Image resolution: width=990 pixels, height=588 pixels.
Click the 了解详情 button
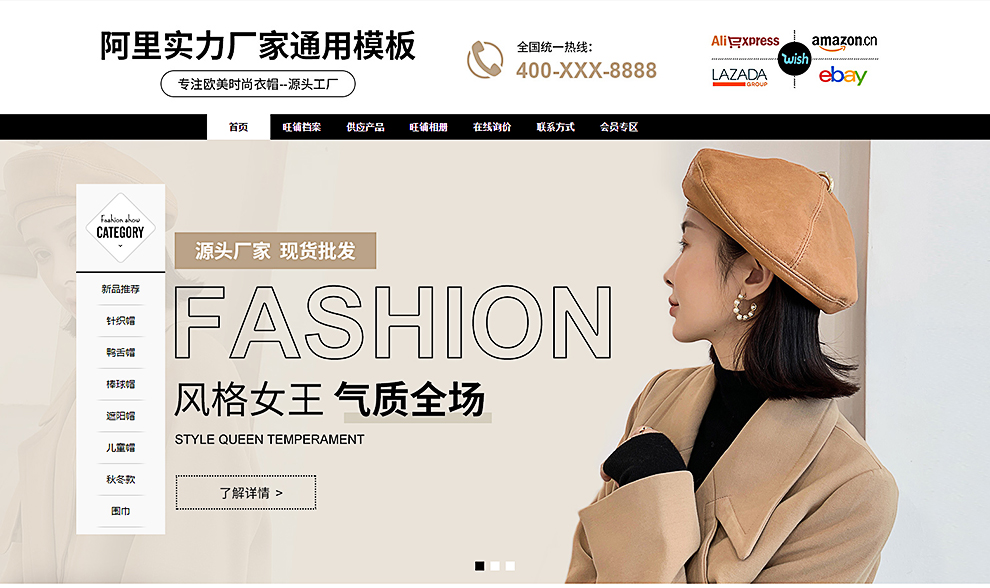(x=246, y=493)
